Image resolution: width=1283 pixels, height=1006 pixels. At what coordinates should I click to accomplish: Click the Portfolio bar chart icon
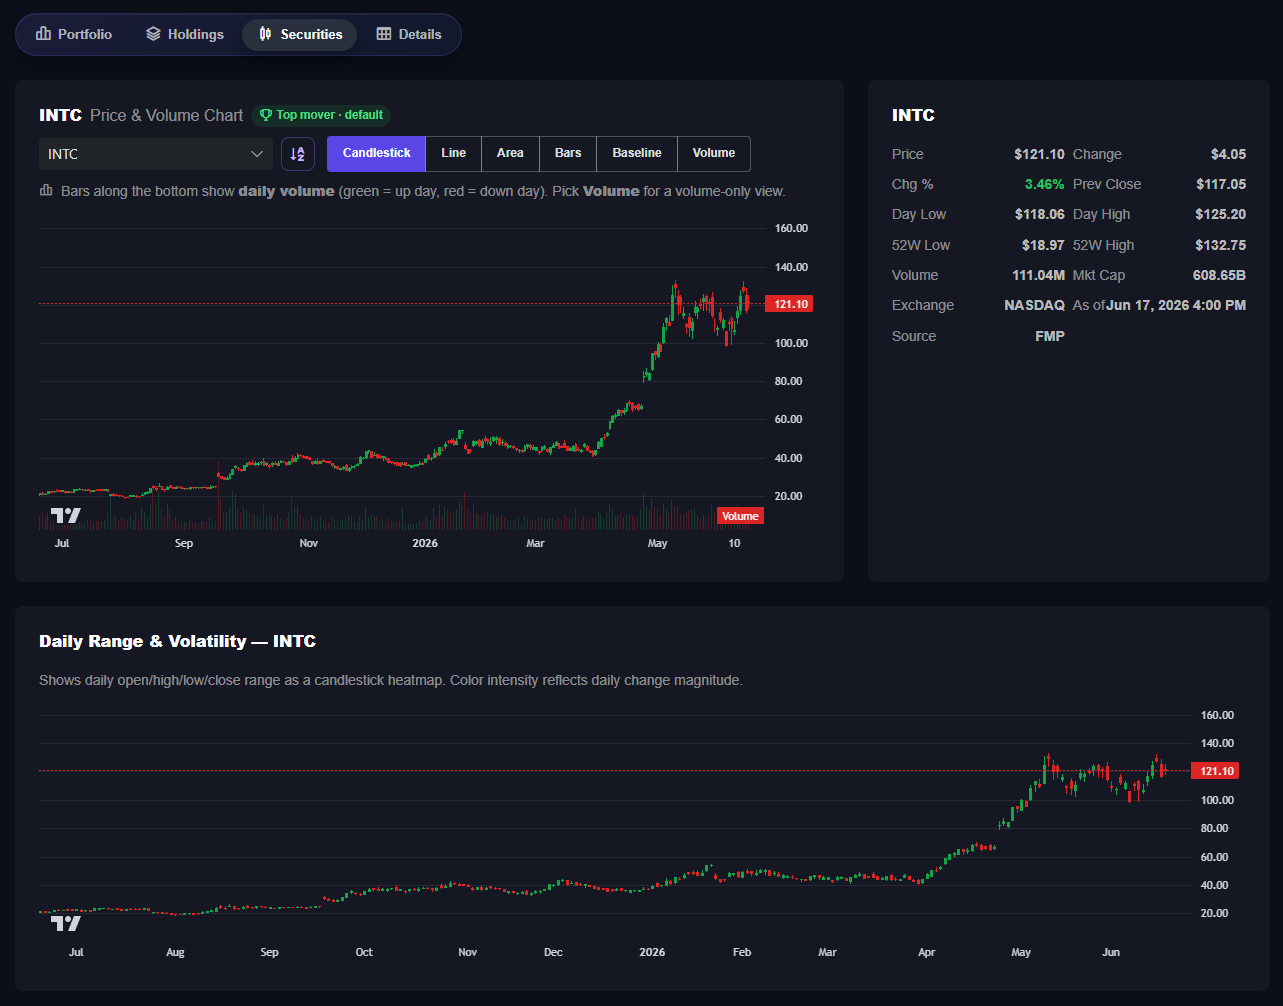pyautogui.click(x=43, y=34)
